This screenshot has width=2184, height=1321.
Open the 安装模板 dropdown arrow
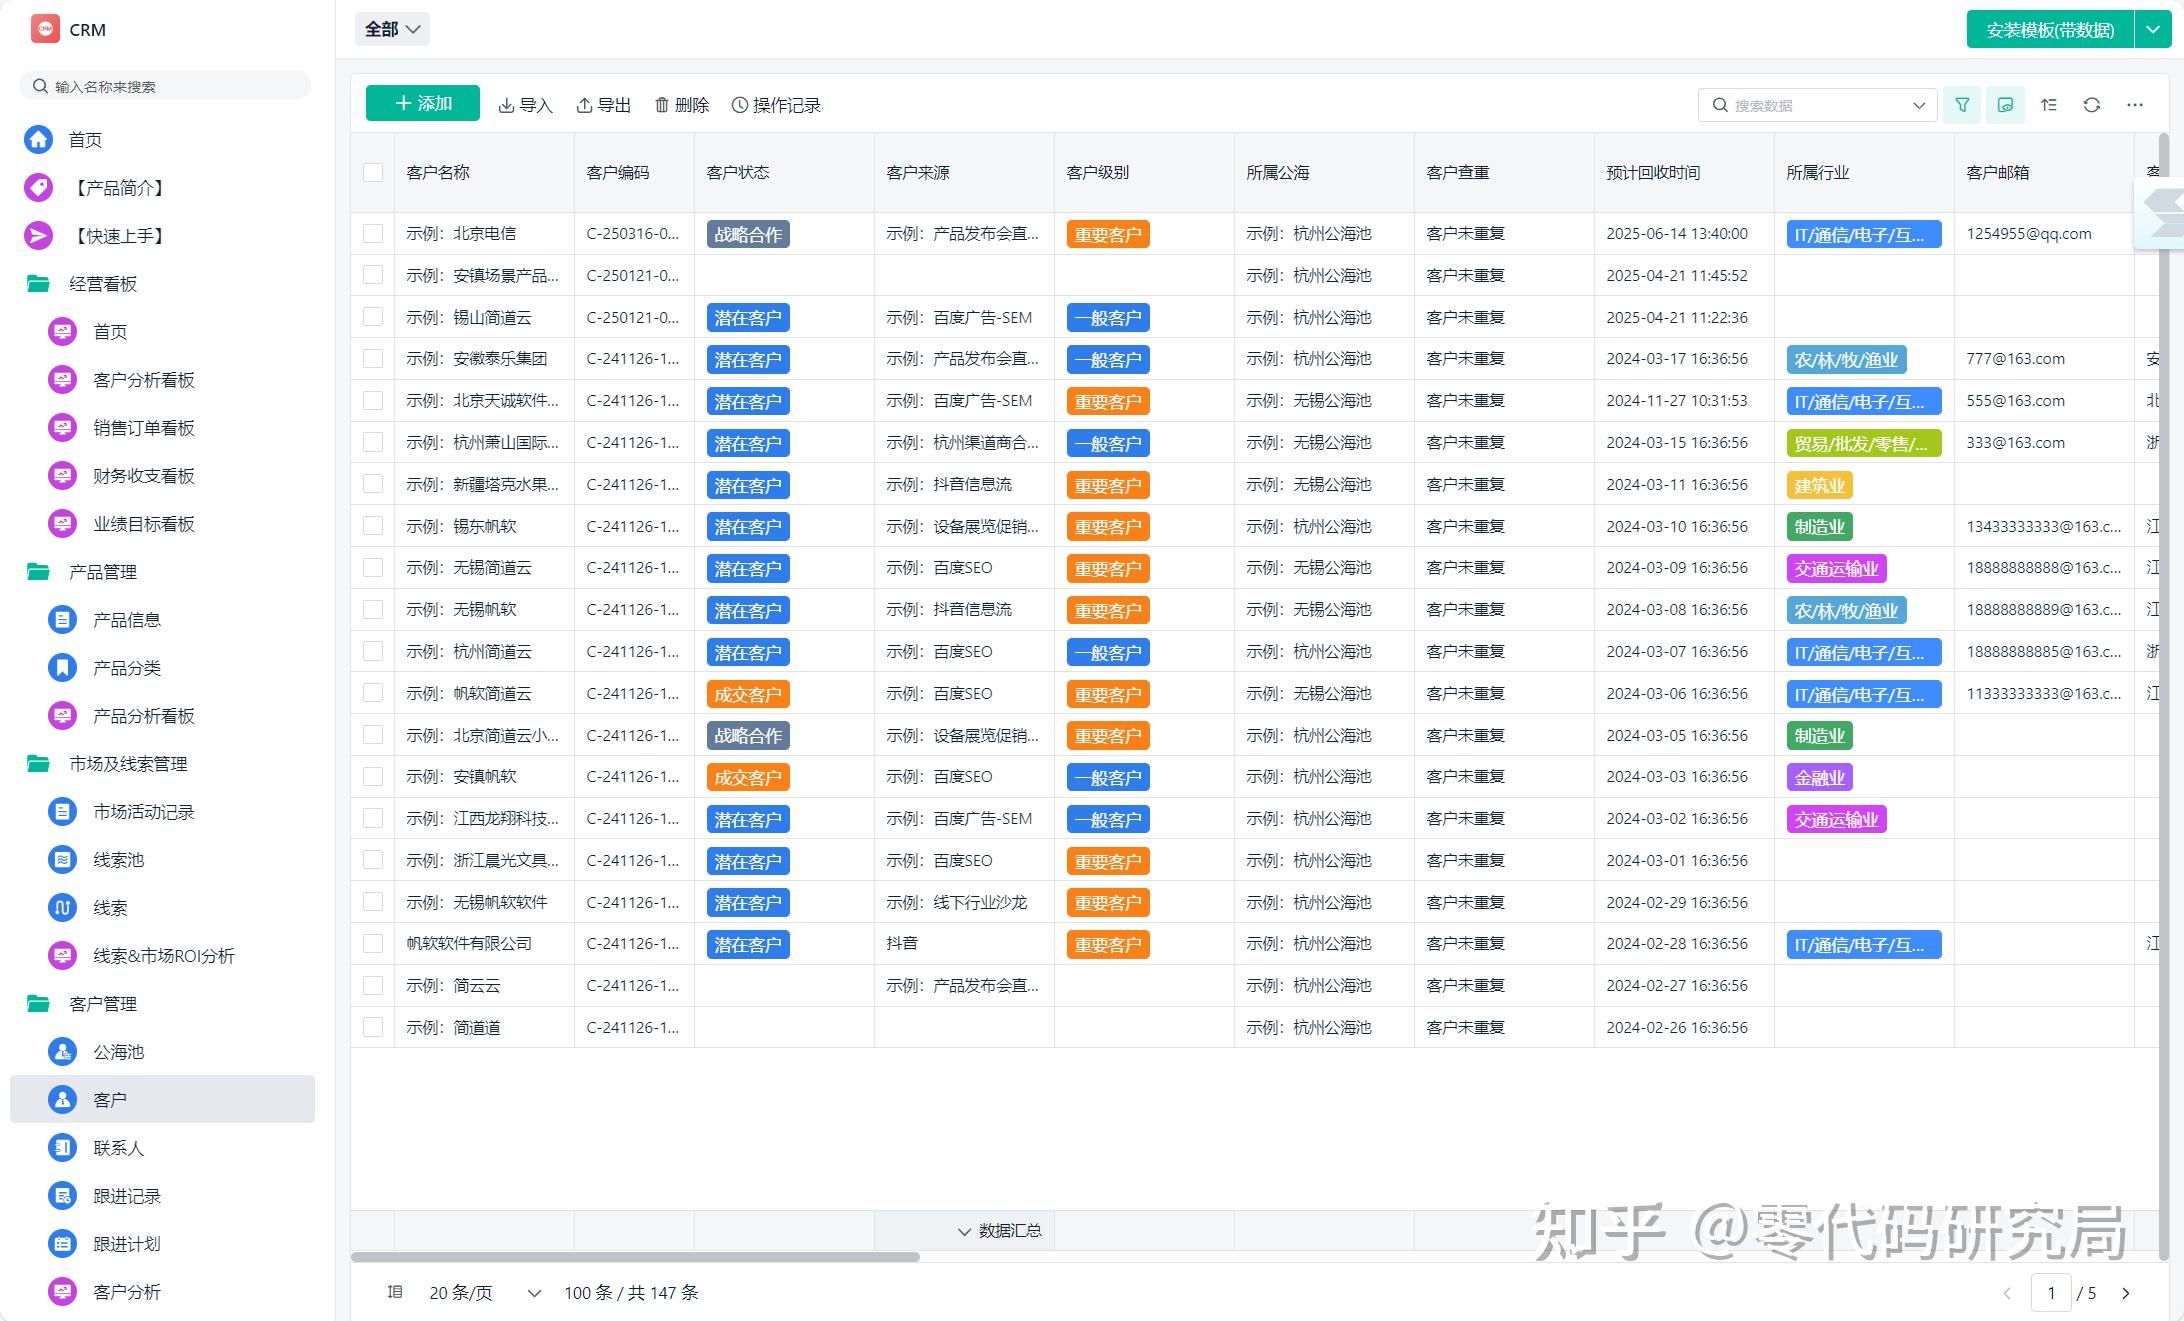click(x=2153, y=29)
